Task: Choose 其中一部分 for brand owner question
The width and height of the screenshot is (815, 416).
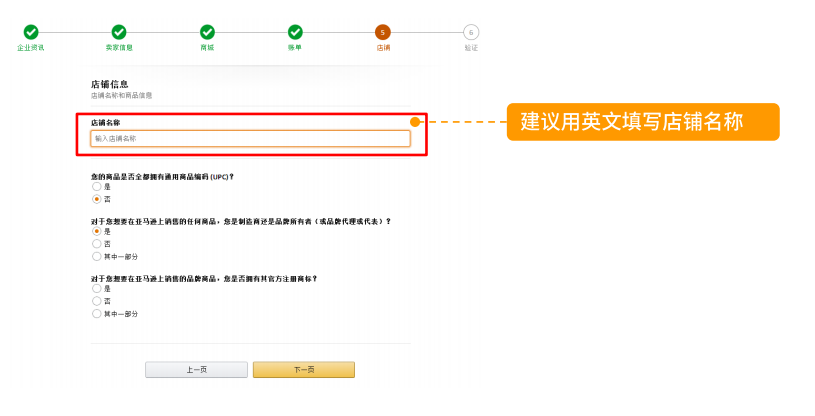Action: tap(97, 256)
